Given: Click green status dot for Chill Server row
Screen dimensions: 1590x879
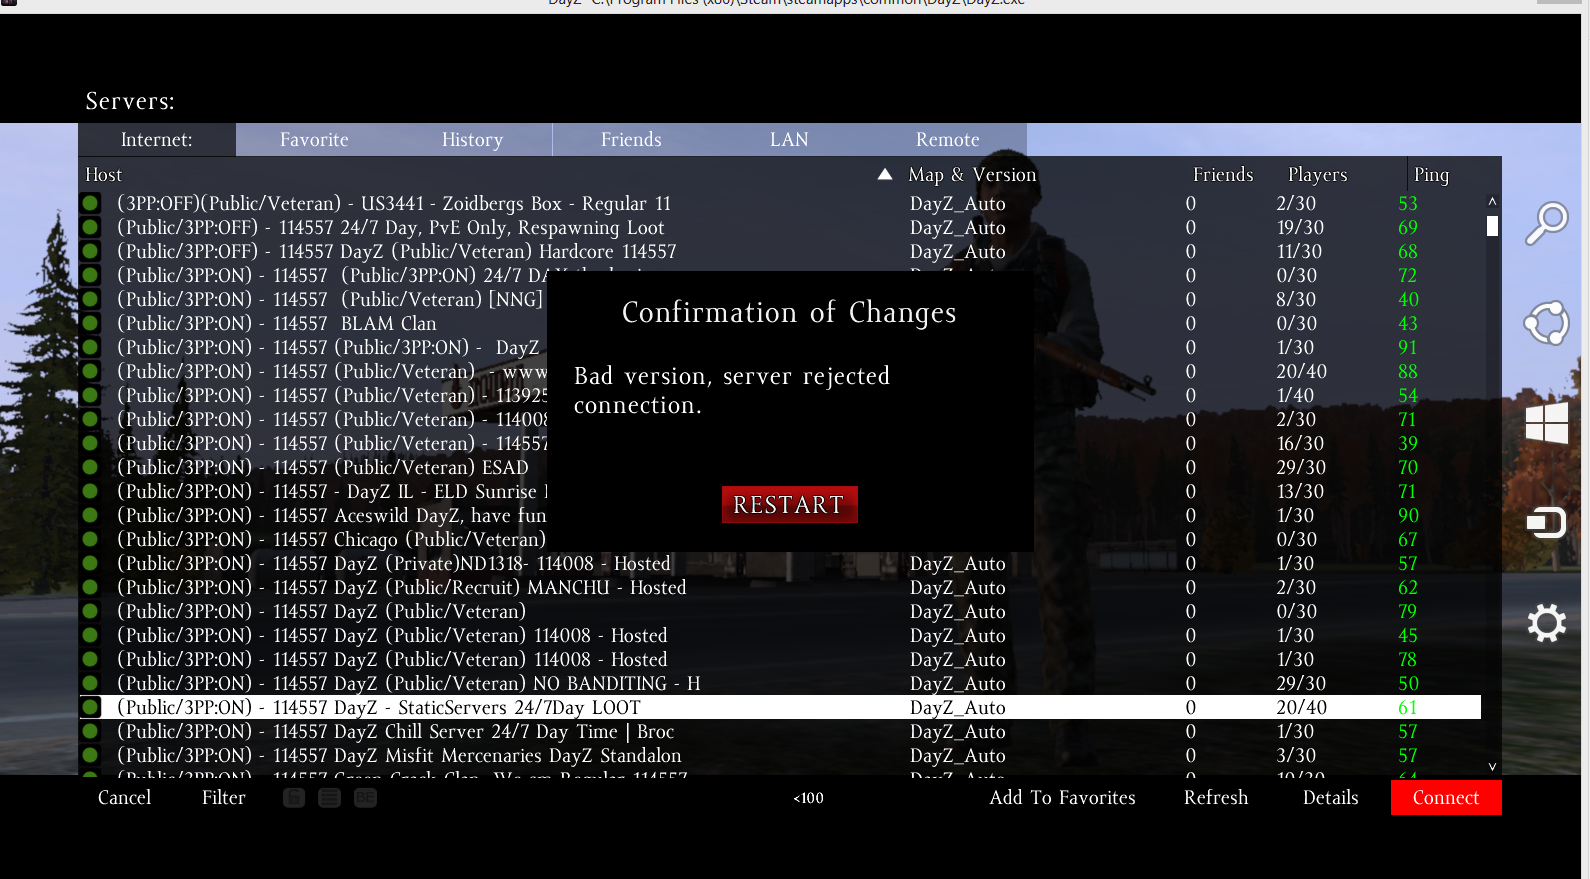Looking at the screenshot, I should (91, 731).
